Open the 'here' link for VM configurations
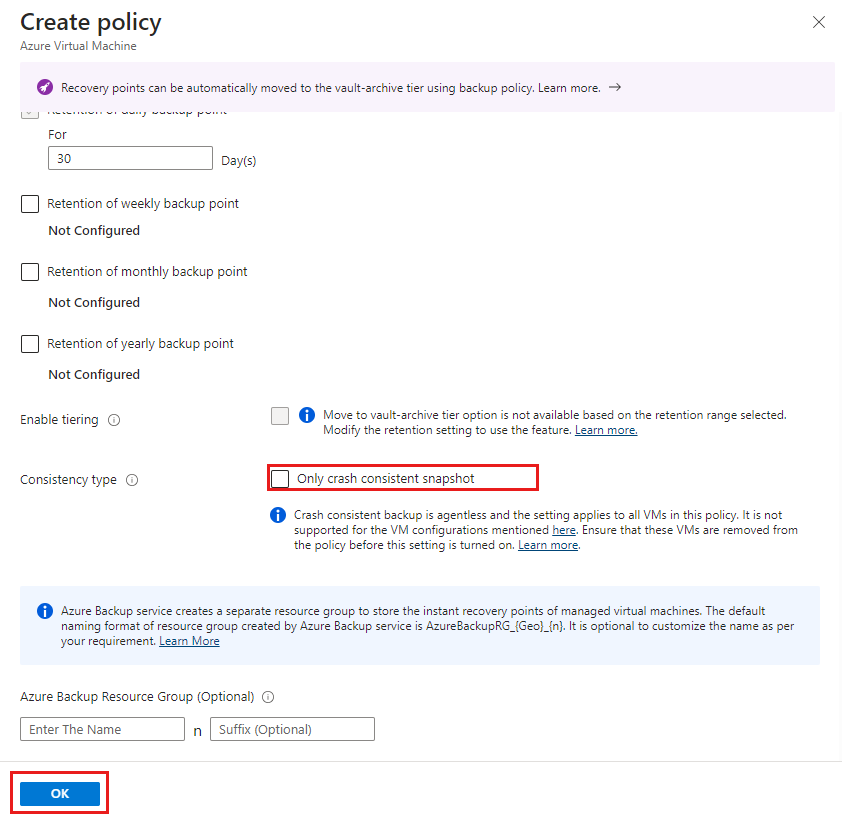842x826 pixels. pyautogui.click(x=564, y=530)
